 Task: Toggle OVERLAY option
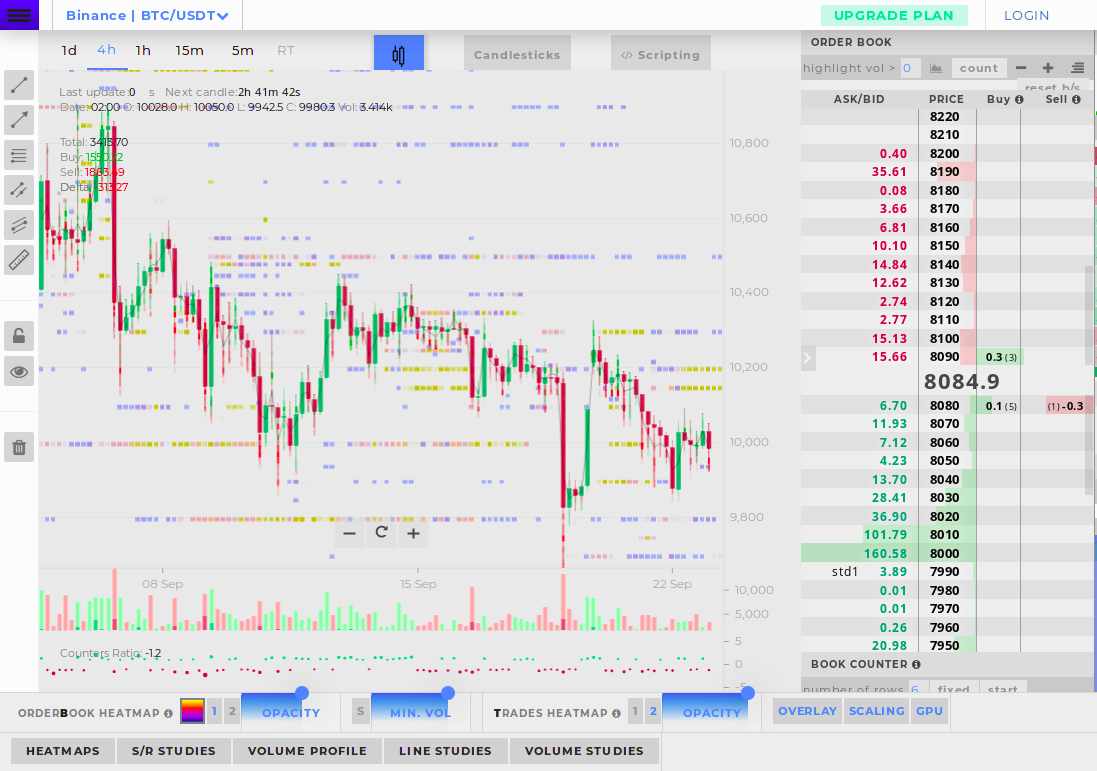tap(807, 711)
